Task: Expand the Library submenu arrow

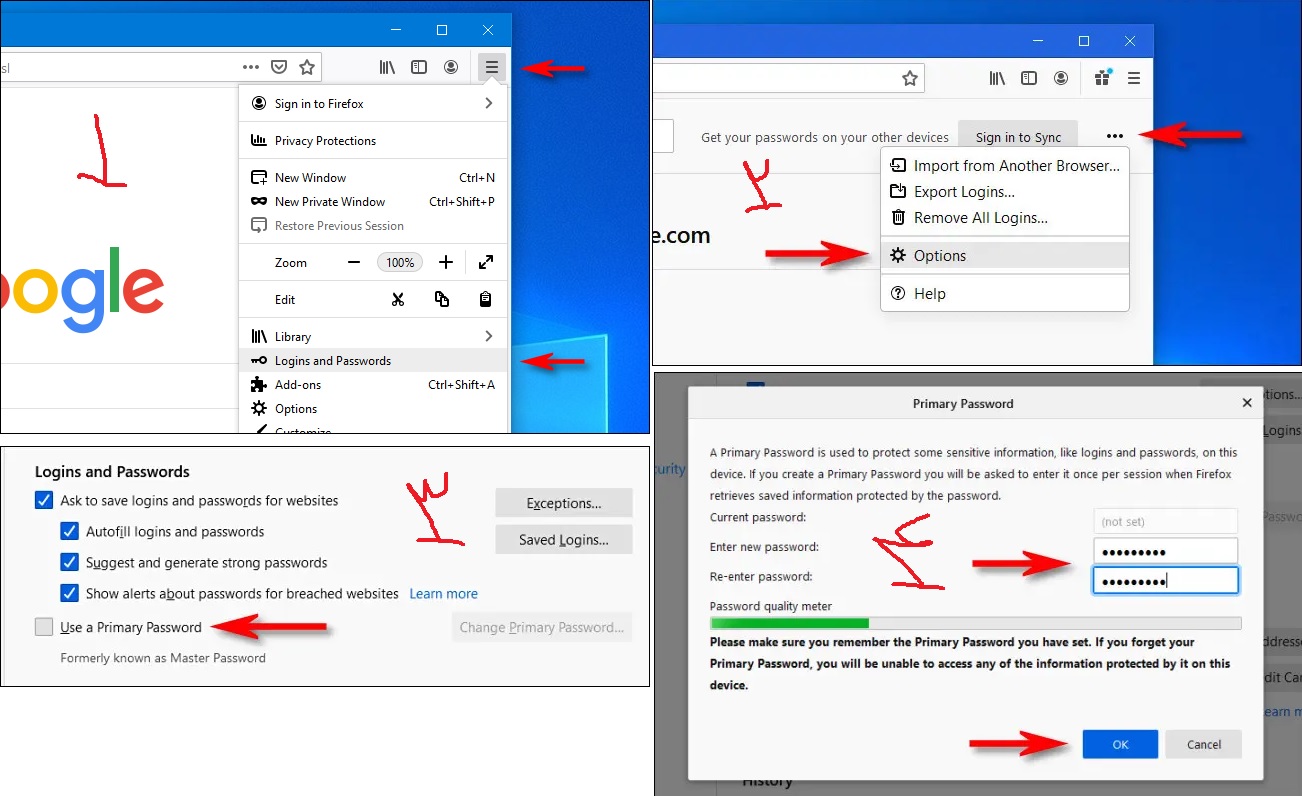Action: pos(488,336)
